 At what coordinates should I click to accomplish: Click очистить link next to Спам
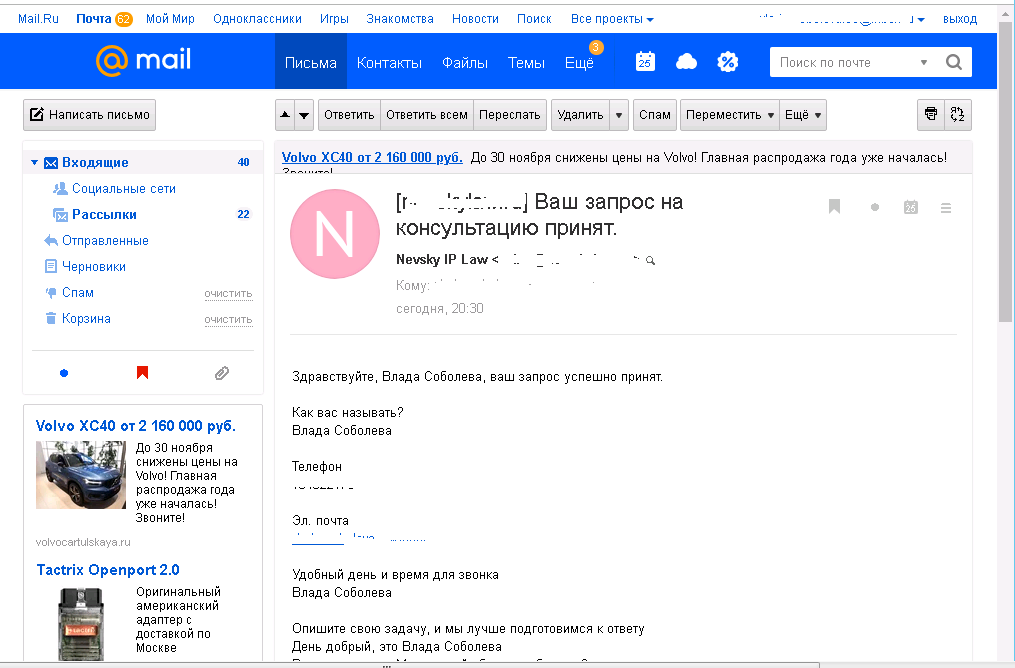(228, 293)
